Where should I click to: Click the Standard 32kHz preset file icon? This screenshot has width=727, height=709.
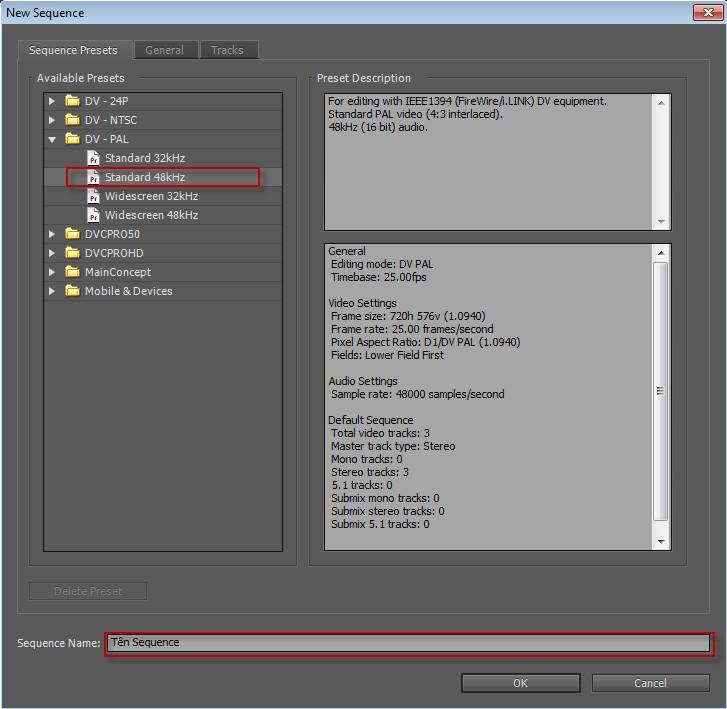pos(93,158)
